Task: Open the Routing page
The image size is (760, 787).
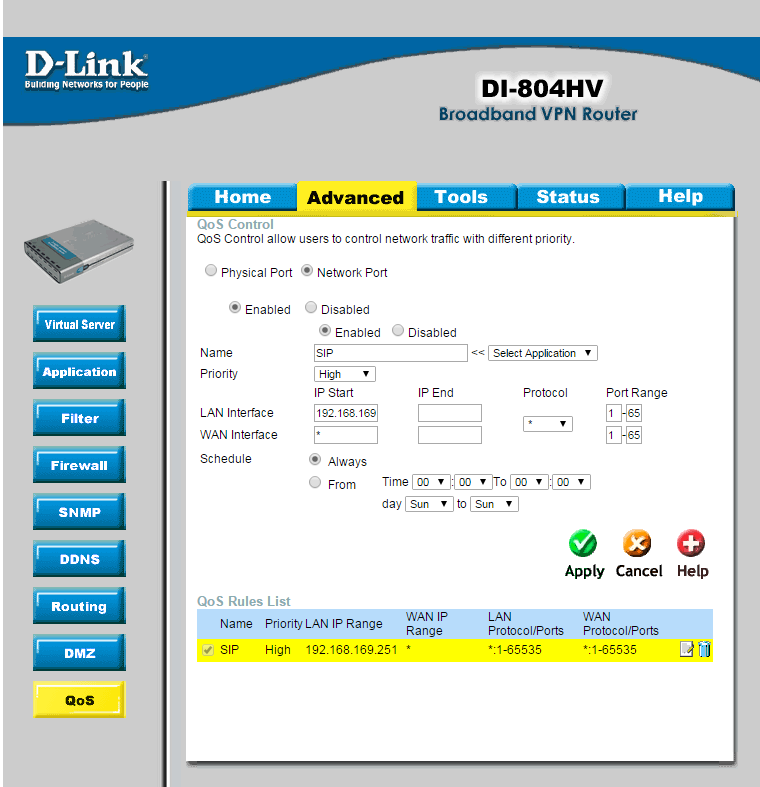Action: tap(79, 606)
